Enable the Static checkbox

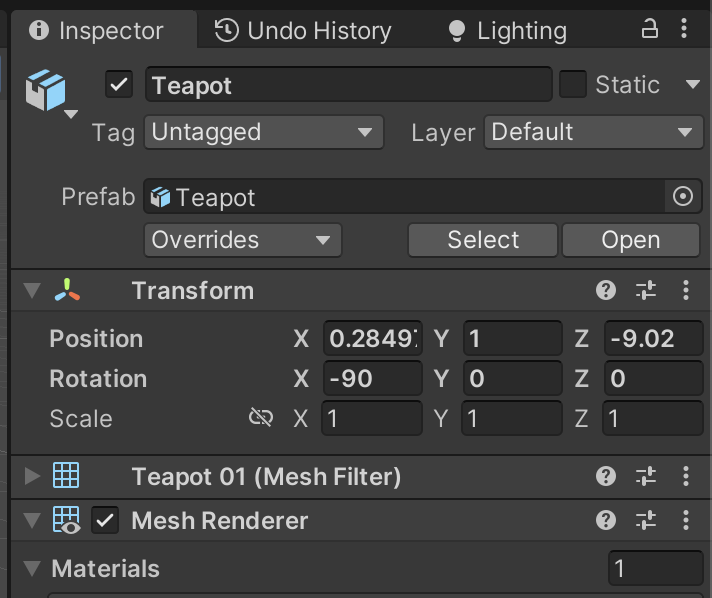pos(573,84)
